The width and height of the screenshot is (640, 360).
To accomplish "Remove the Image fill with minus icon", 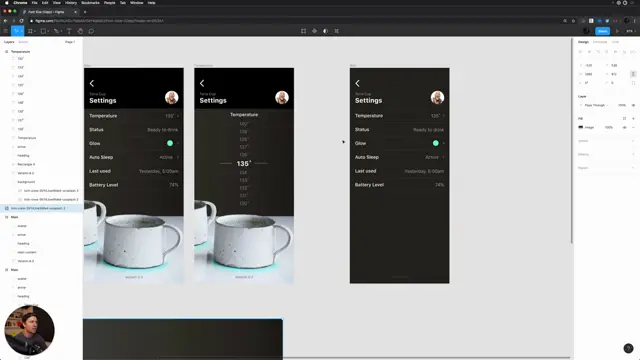I will 633,127.
